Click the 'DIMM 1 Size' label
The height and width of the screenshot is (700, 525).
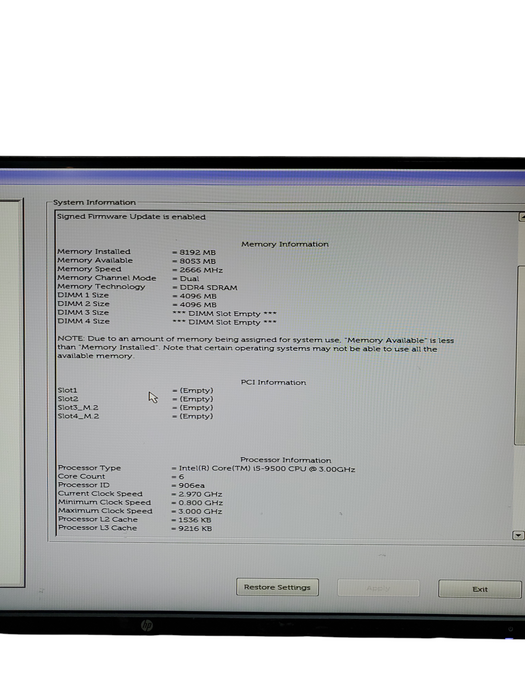point(83,295)
